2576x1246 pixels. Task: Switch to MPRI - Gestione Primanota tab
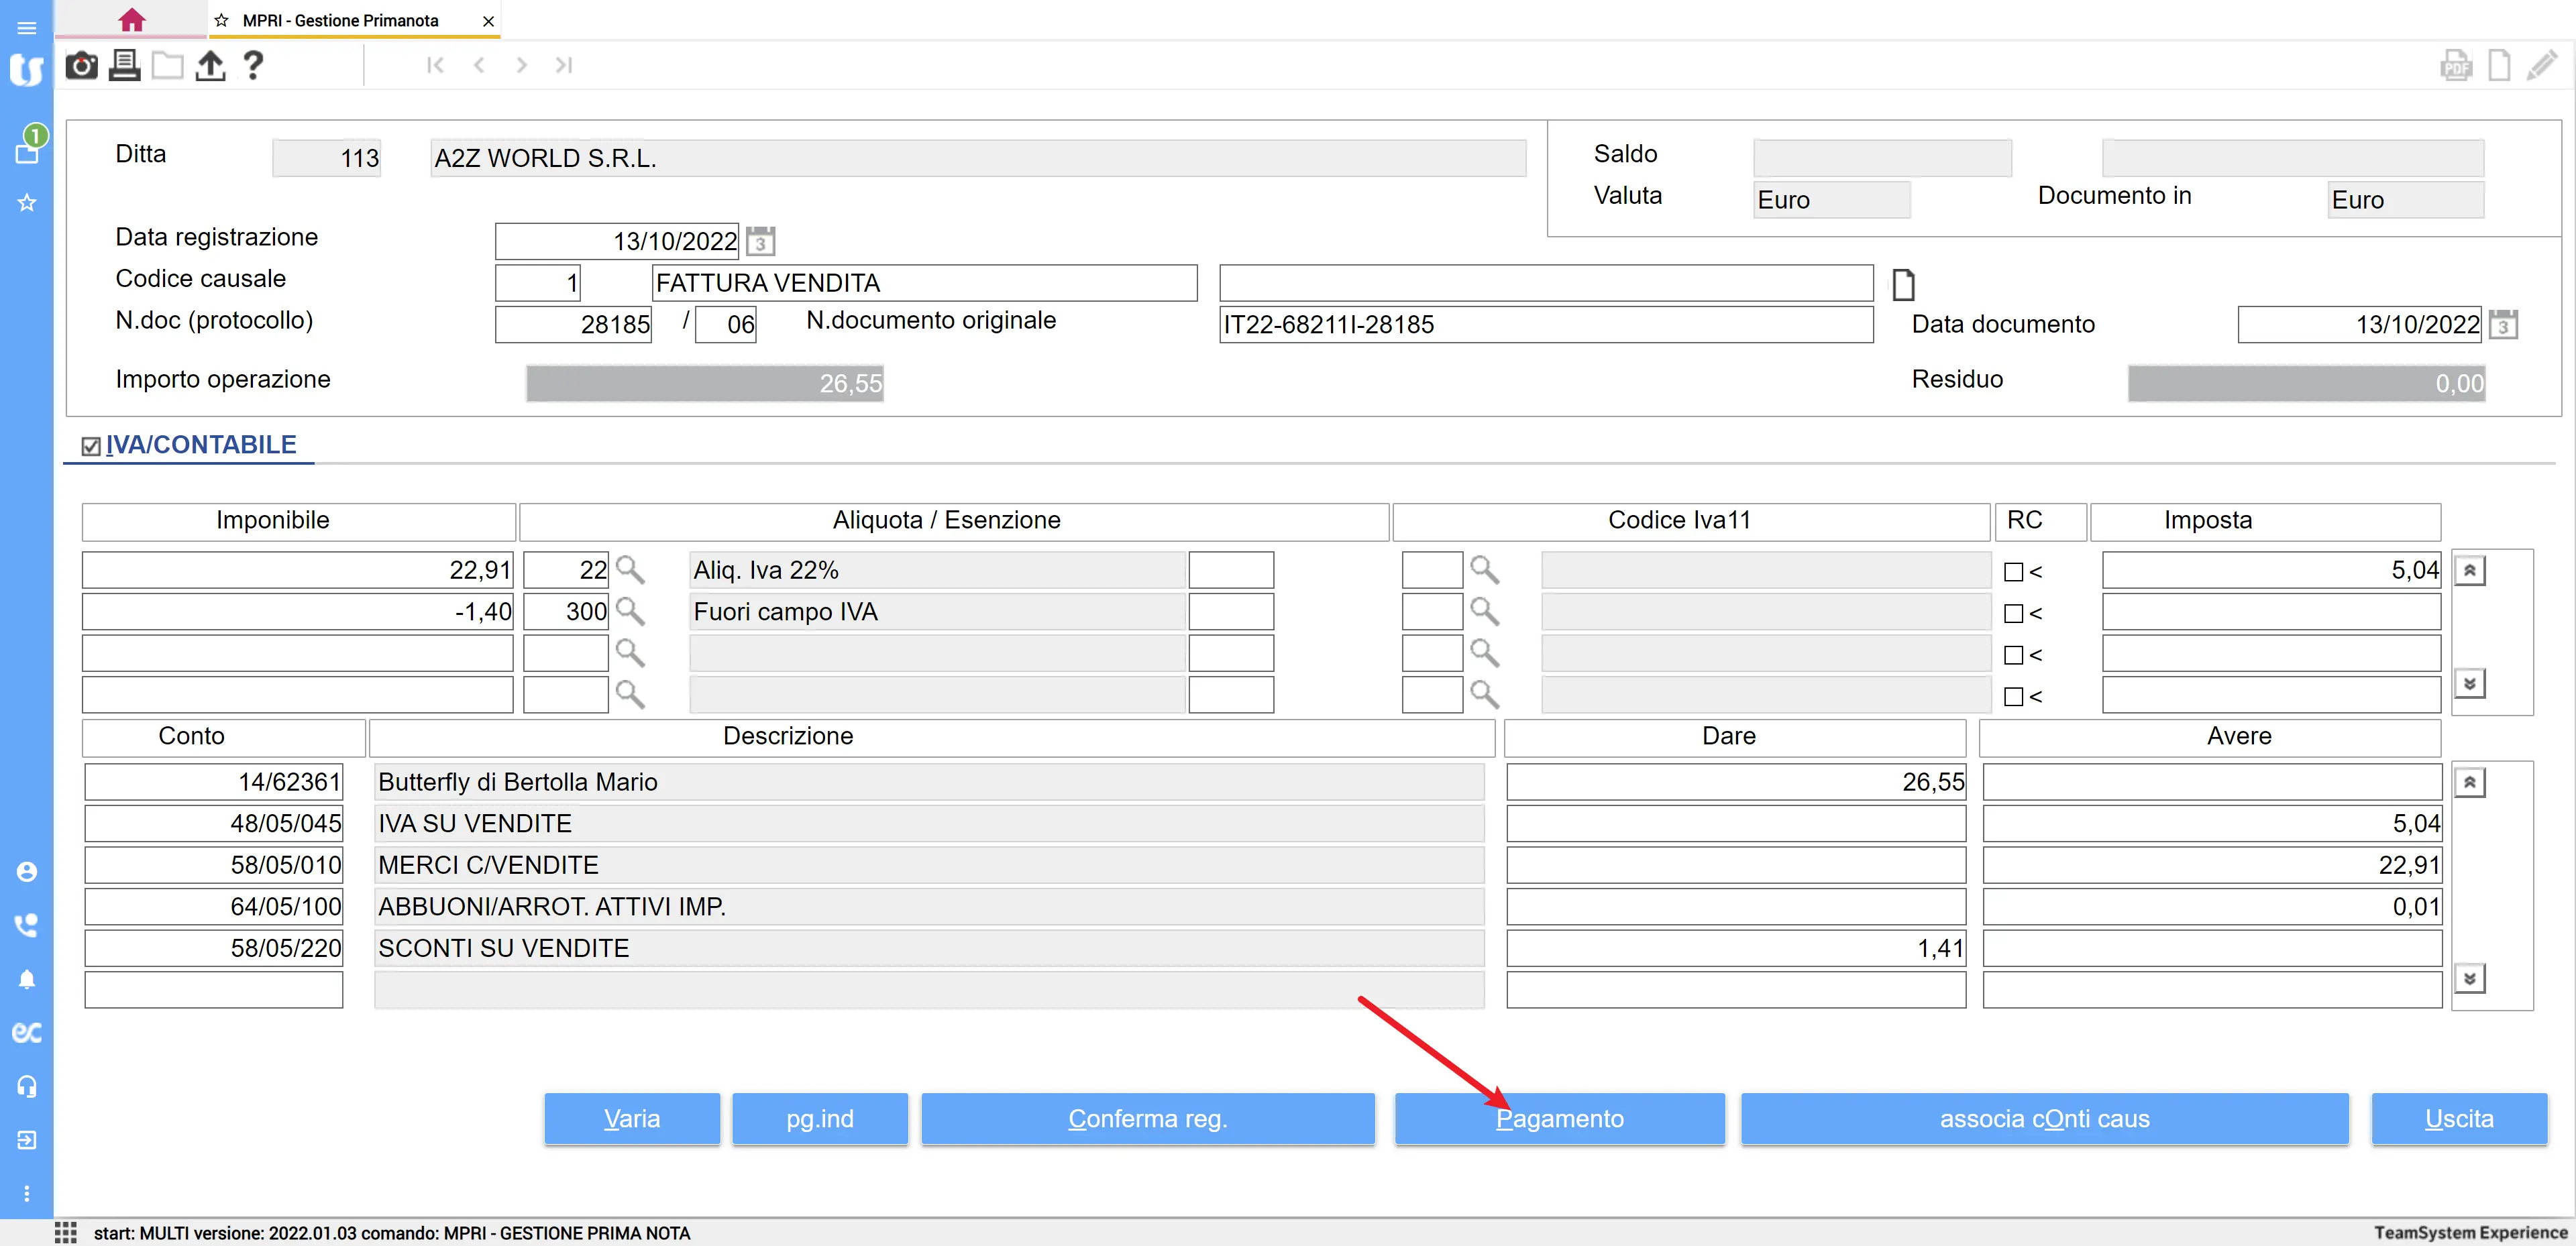click(340, 20)
